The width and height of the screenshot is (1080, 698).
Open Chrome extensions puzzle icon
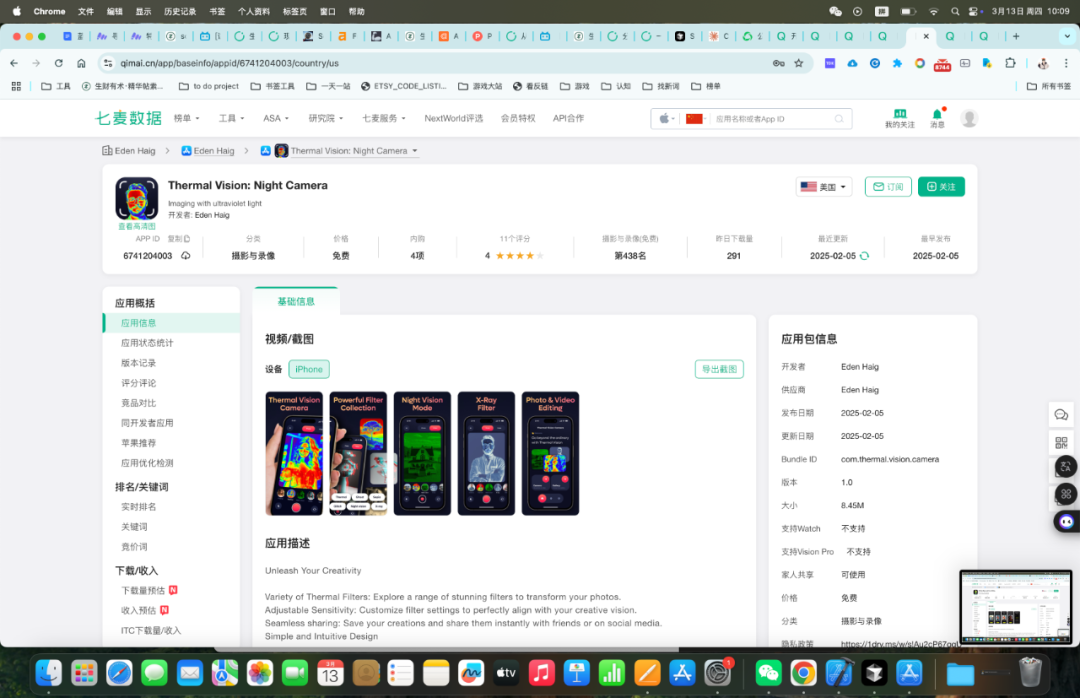1010,63
